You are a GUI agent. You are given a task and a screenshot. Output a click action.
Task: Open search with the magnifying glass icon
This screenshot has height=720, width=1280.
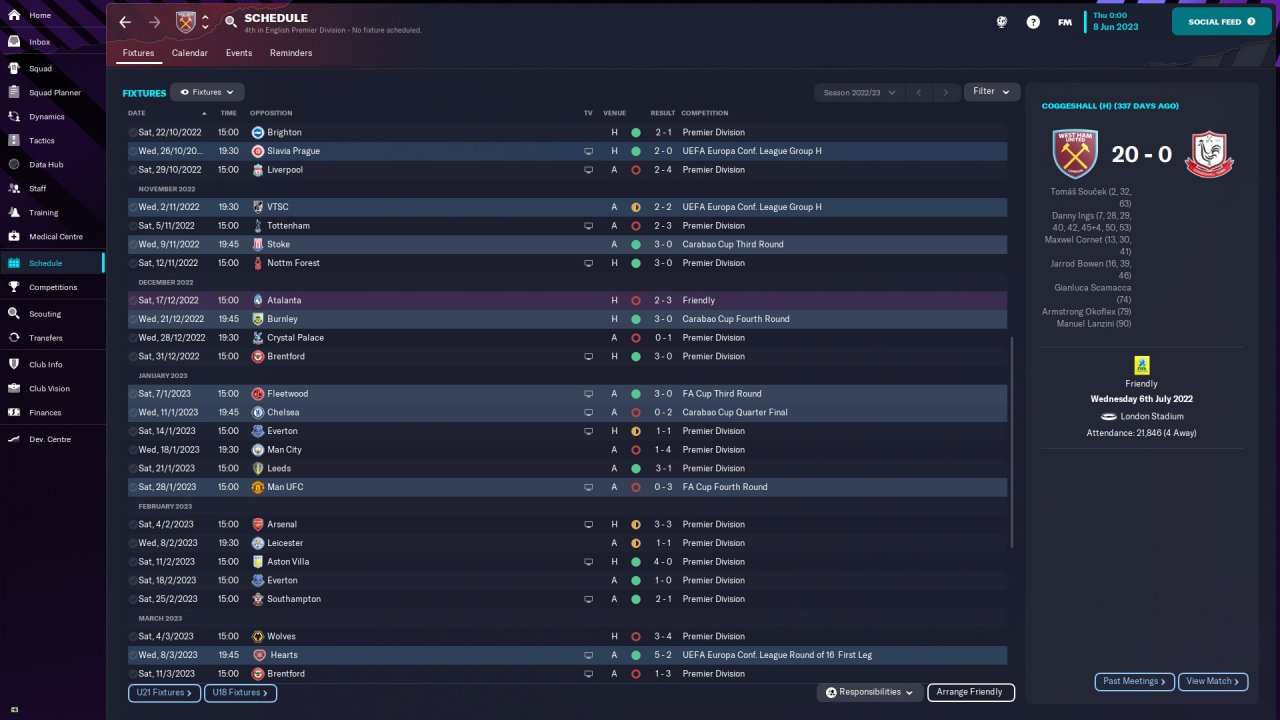231,22
